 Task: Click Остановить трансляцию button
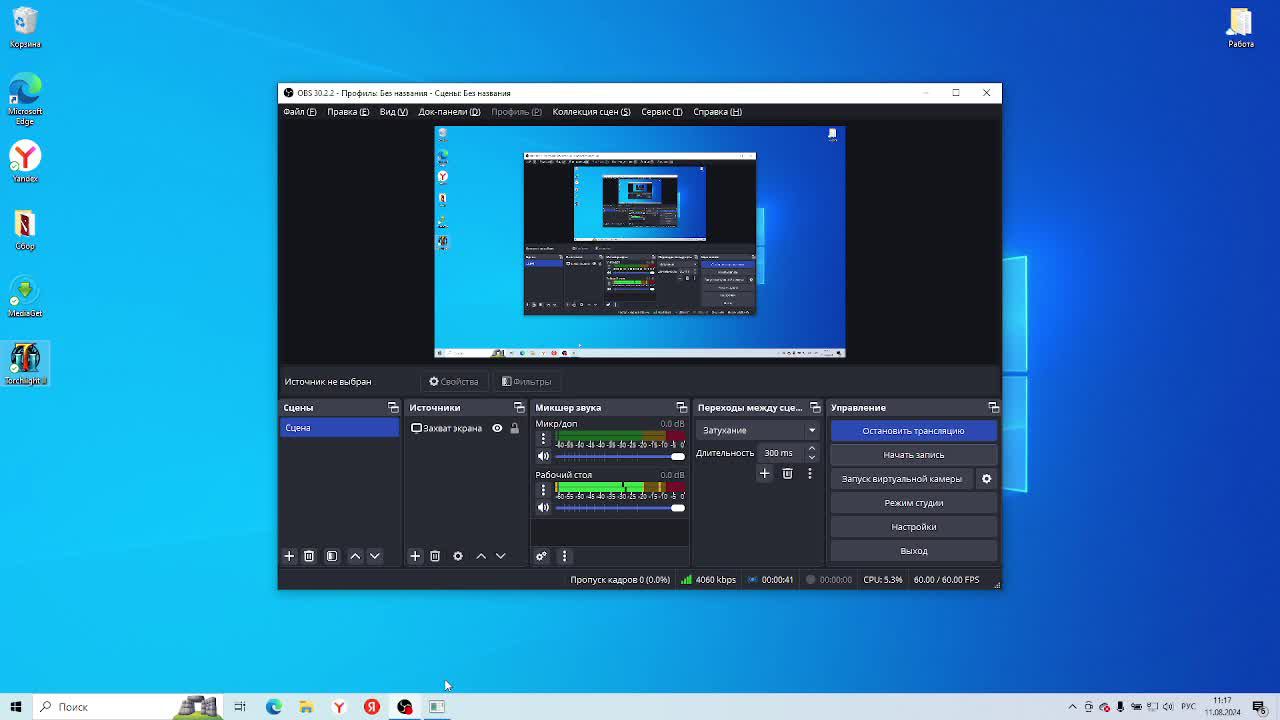(x=913, y=431)
